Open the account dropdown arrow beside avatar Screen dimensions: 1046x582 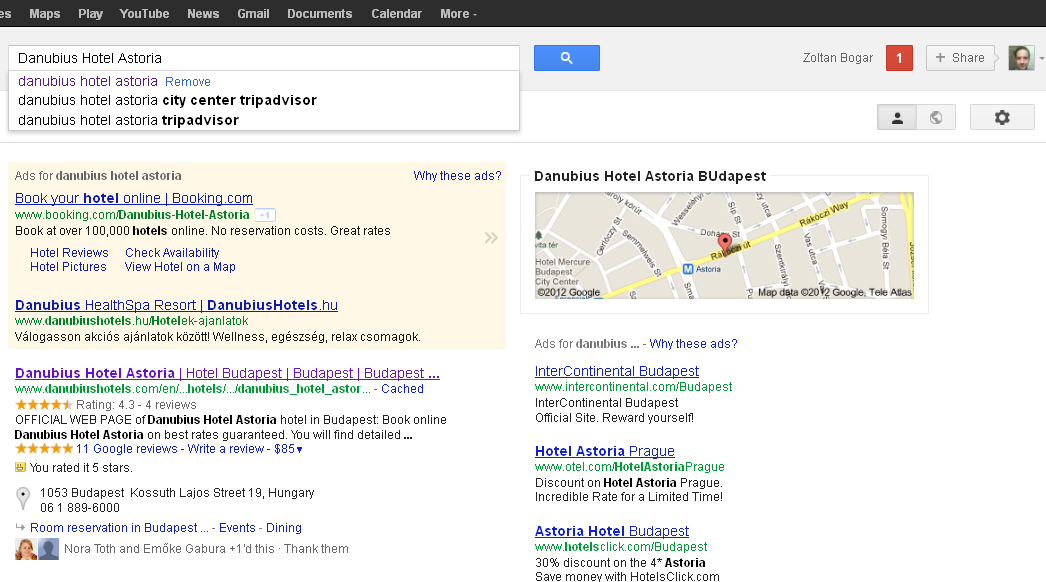coord(1041,58)
